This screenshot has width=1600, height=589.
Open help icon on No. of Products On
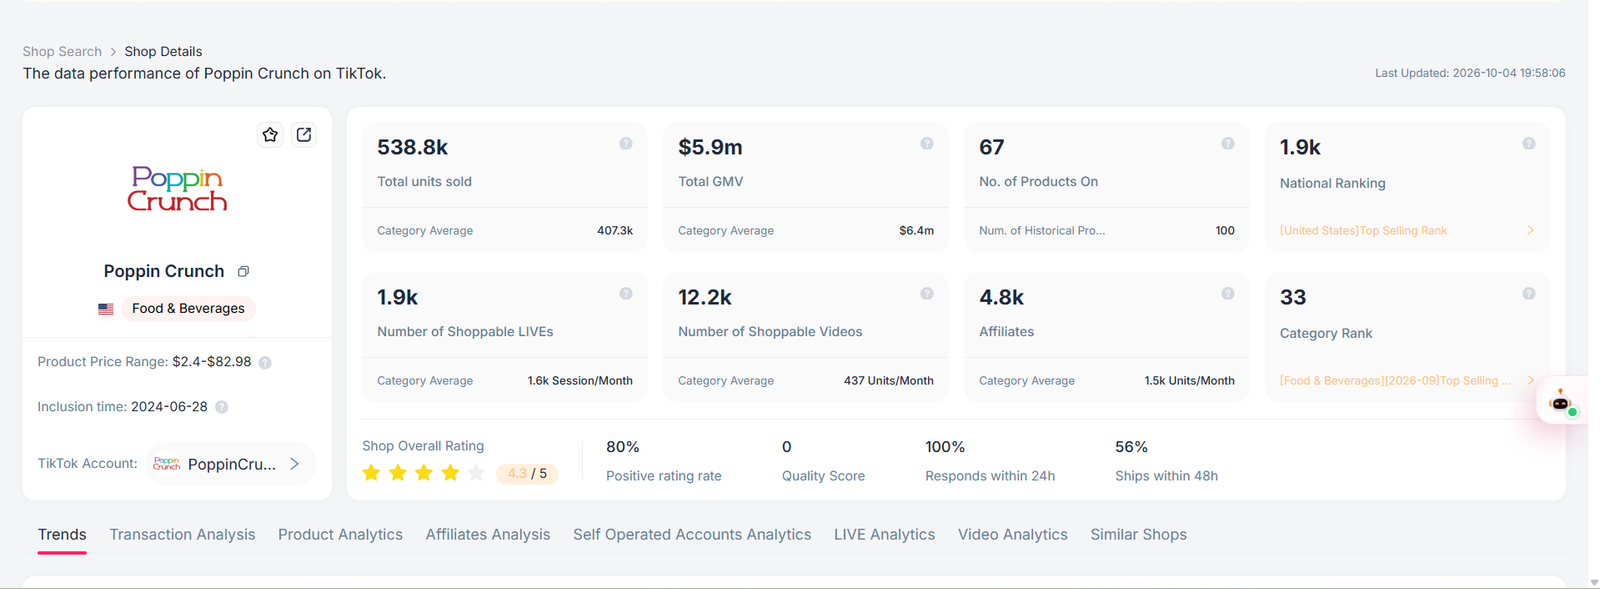[1228, 144]
